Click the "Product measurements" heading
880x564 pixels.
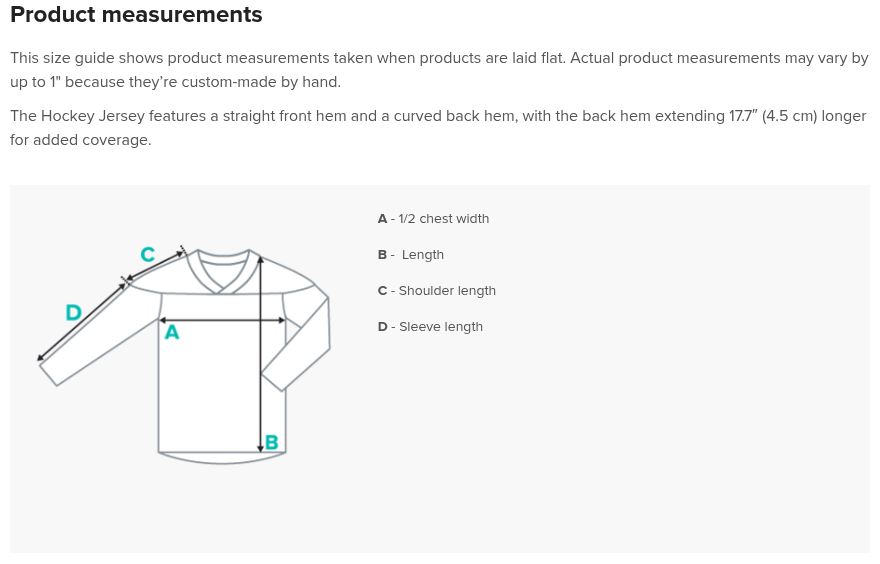point(136,15)
